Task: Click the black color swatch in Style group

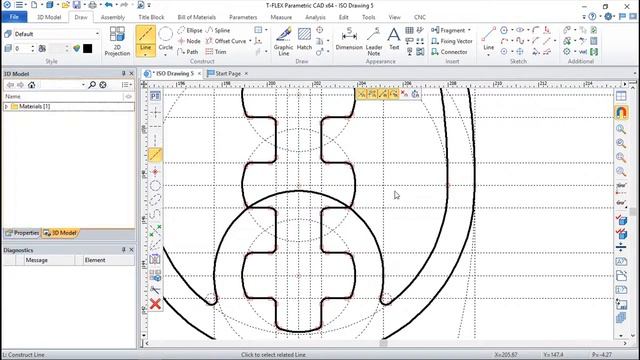Action: 87,49
